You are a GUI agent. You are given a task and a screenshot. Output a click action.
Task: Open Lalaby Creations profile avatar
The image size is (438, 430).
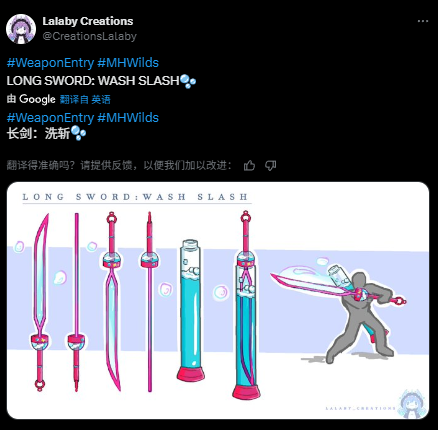click(21, 29)
